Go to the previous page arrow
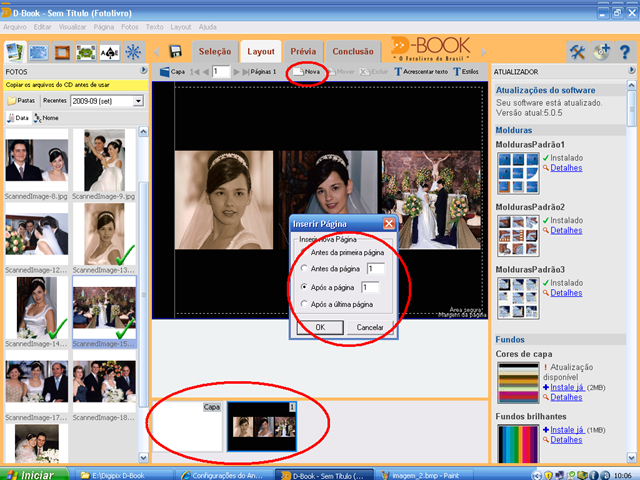This screenshot has height=480, width=640. coord(206,72)
